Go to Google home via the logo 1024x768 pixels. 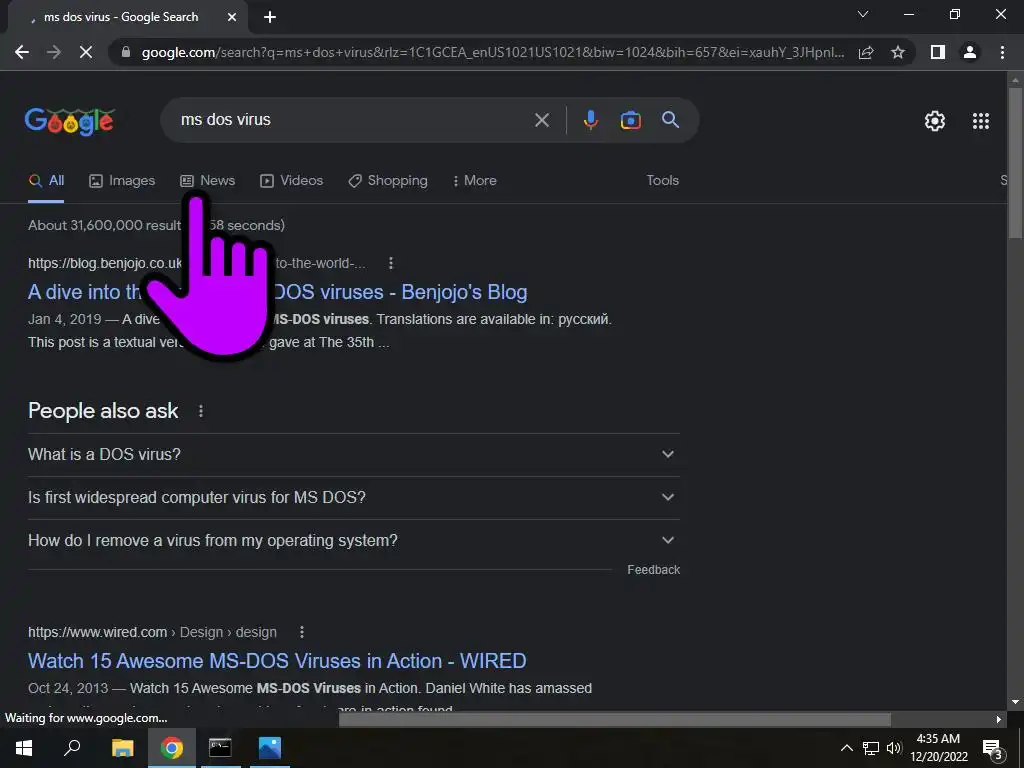click(x=70, y=121)
